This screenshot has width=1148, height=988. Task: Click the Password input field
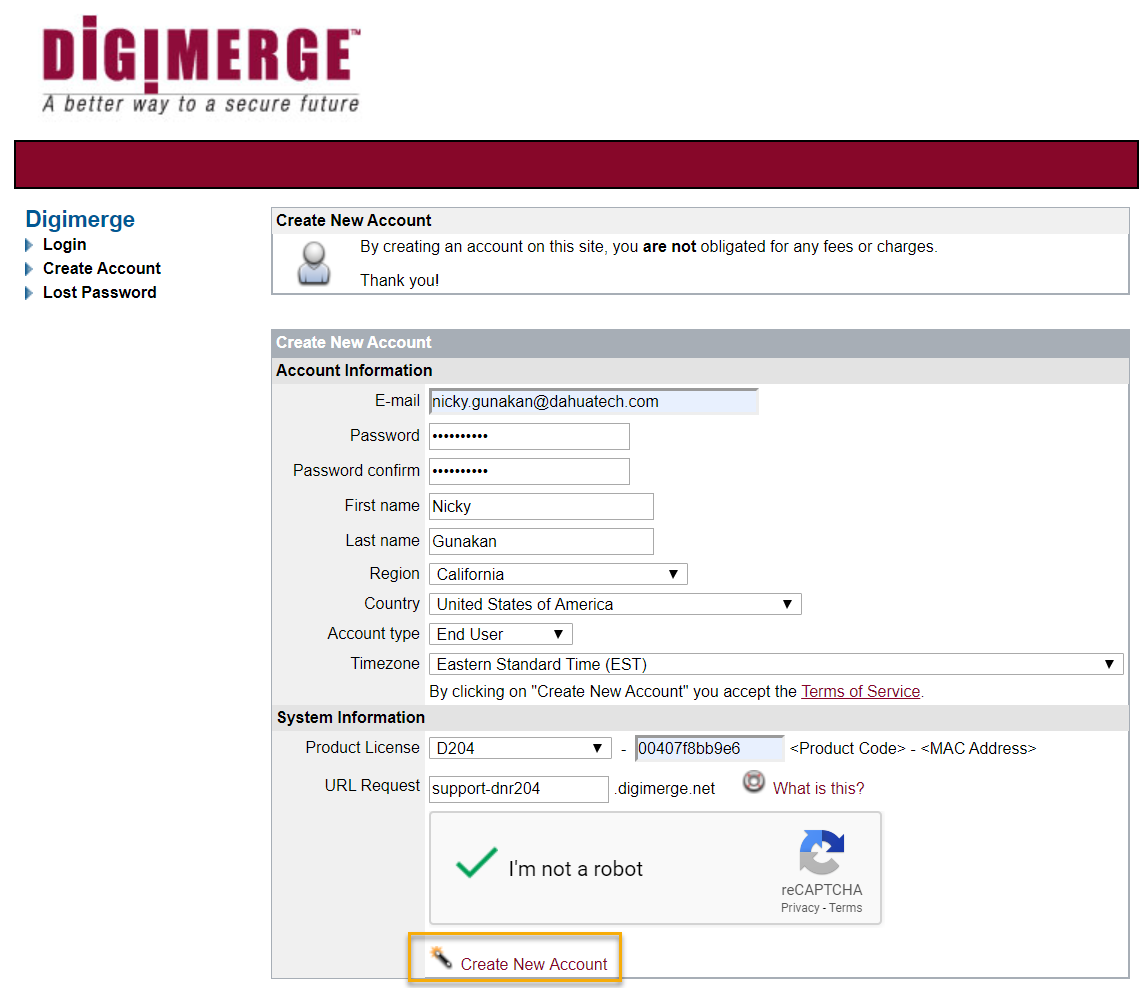click(529, 437)
